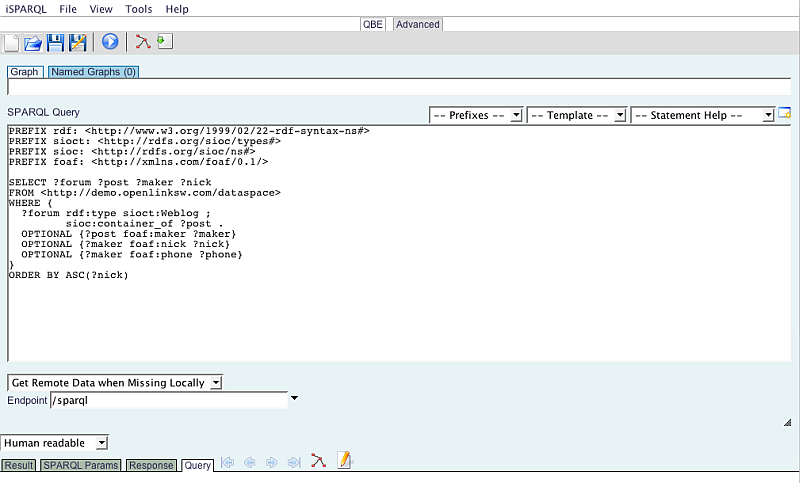Click inside the Graph URI input field
This screenshot has height=483, width=800.
[x=399, y=87]
